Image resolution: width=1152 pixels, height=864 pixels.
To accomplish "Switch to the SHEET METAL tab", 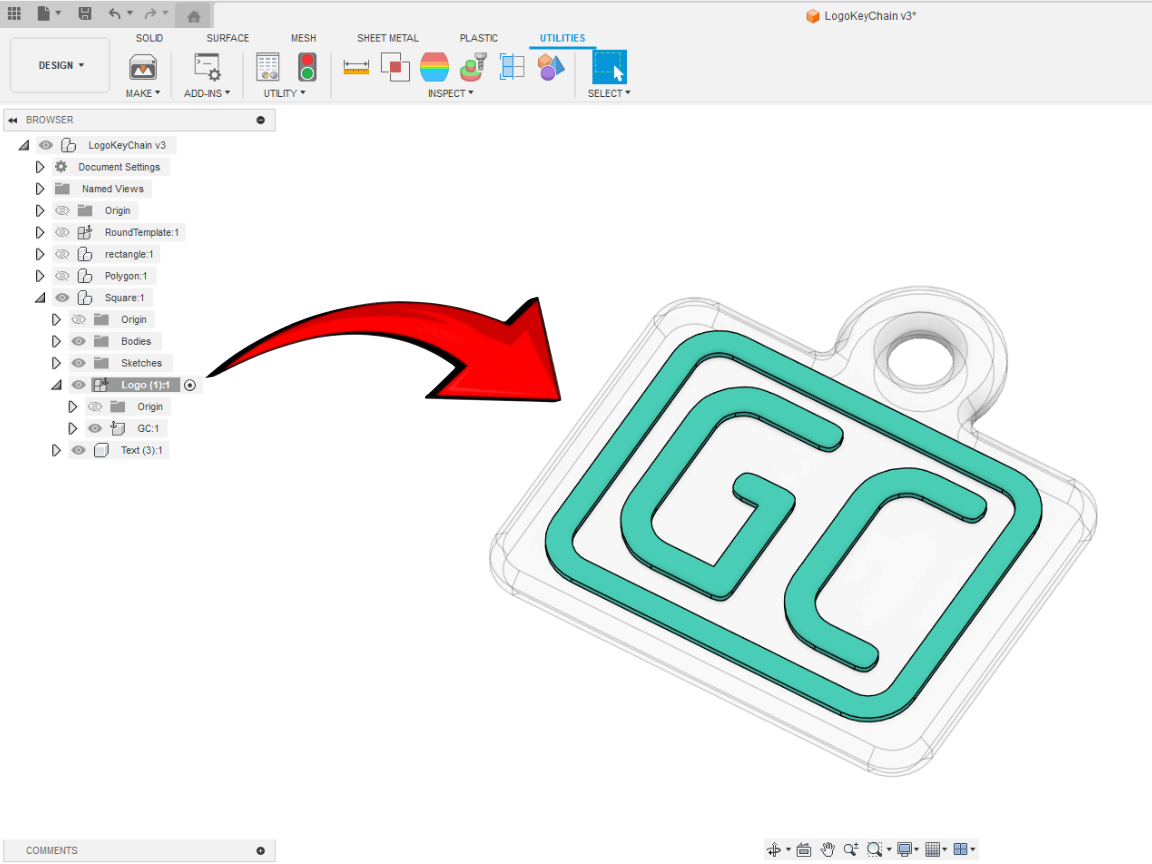I will 388,38.
